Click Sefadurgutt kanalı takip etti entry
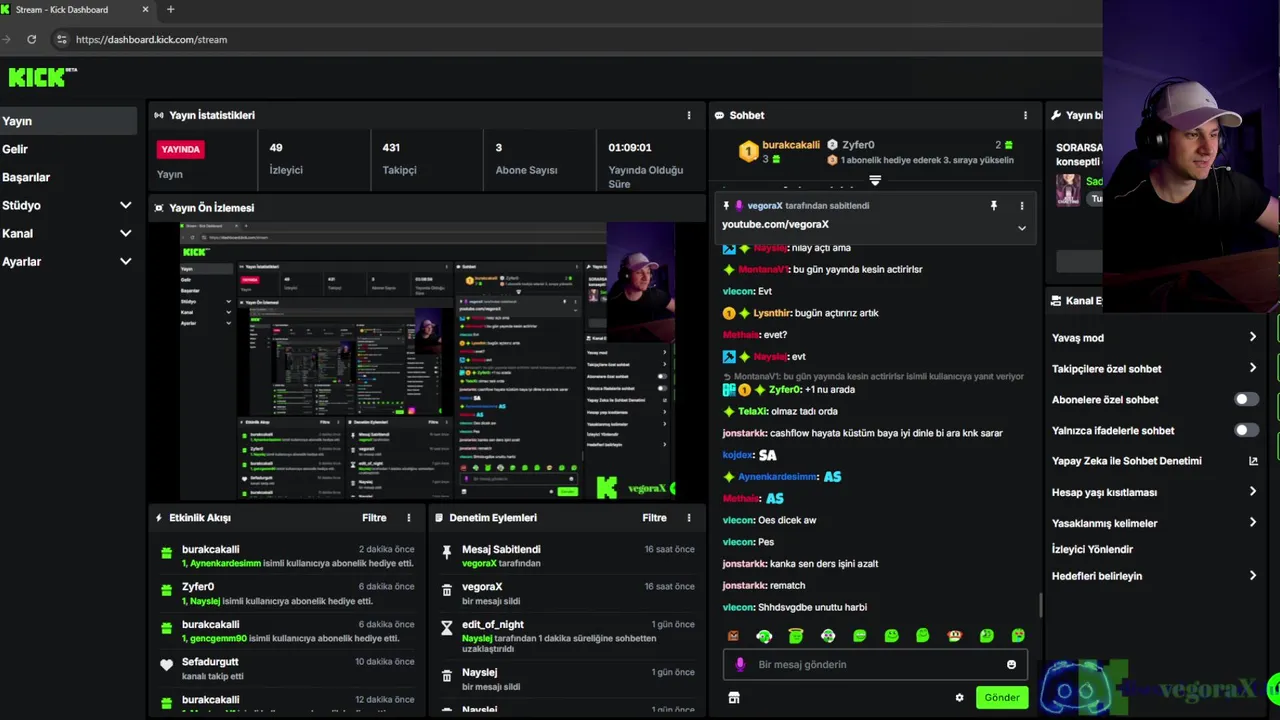 point(287,669)
